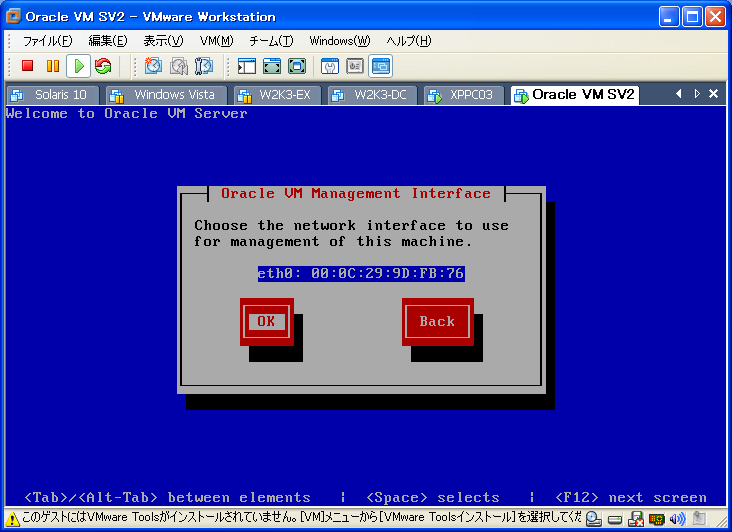Maximize the VMware Workstation window
732x532 pixels.
tap(692, 17)
